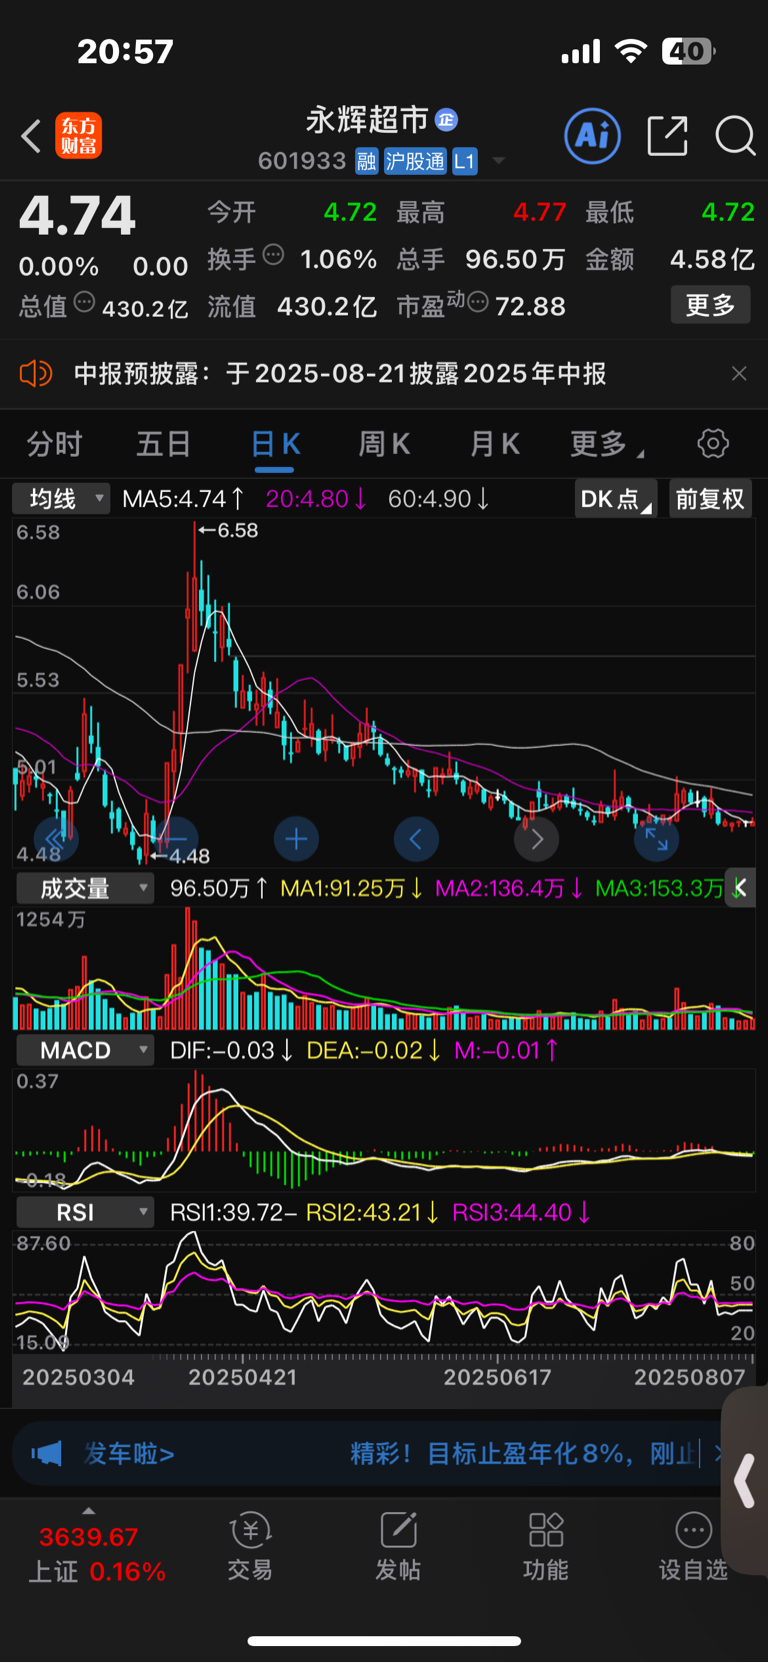The image size is (768, 1663).
Task: Tap the L1 level badge
Action: pos(465,161)
